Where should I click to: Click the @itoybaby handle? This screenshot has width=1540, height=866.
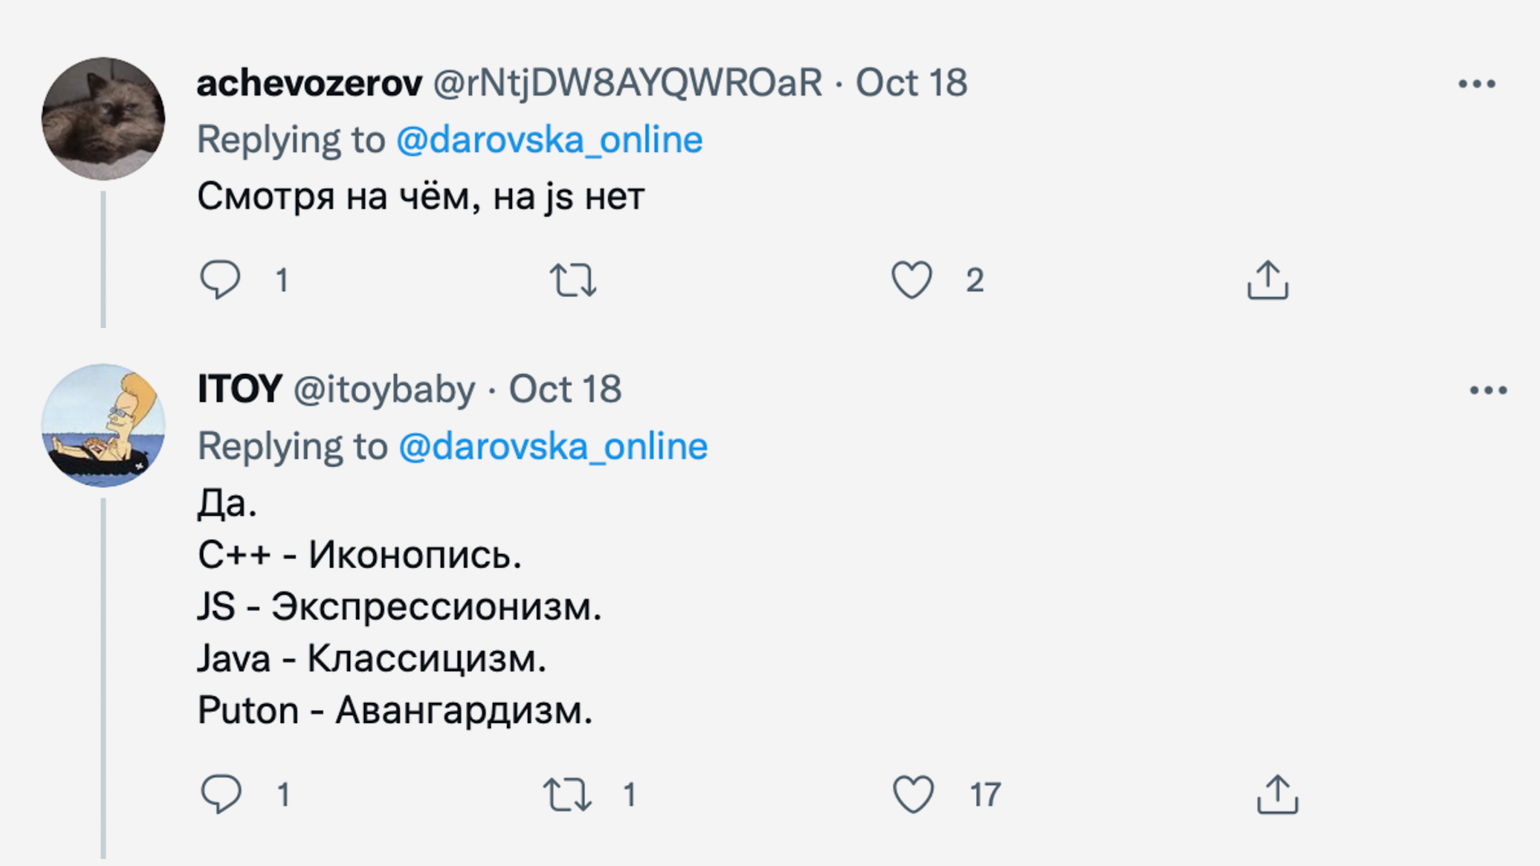pyautogui.click(x=384, y=389)
